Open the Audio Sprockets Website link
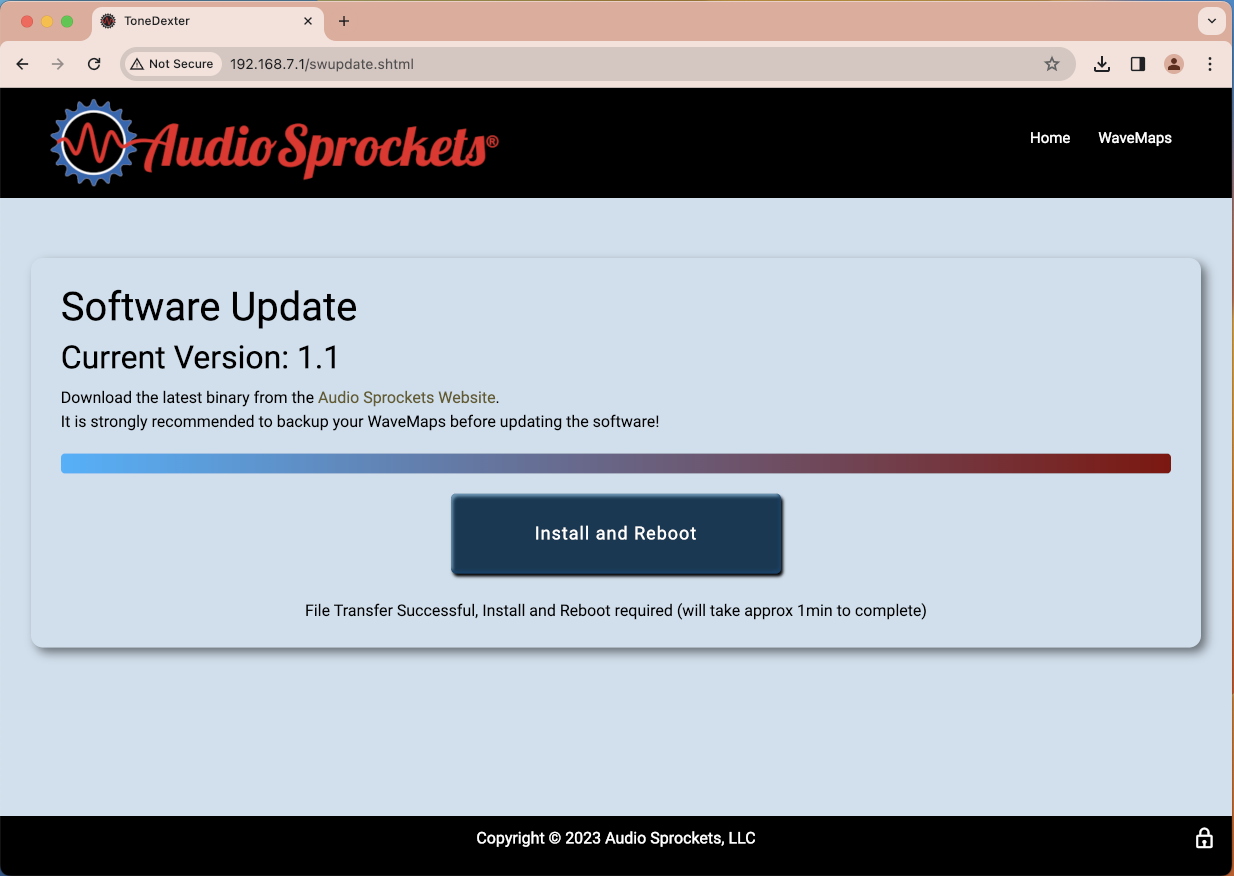1234x876 pixels. [x=406, y=397]
